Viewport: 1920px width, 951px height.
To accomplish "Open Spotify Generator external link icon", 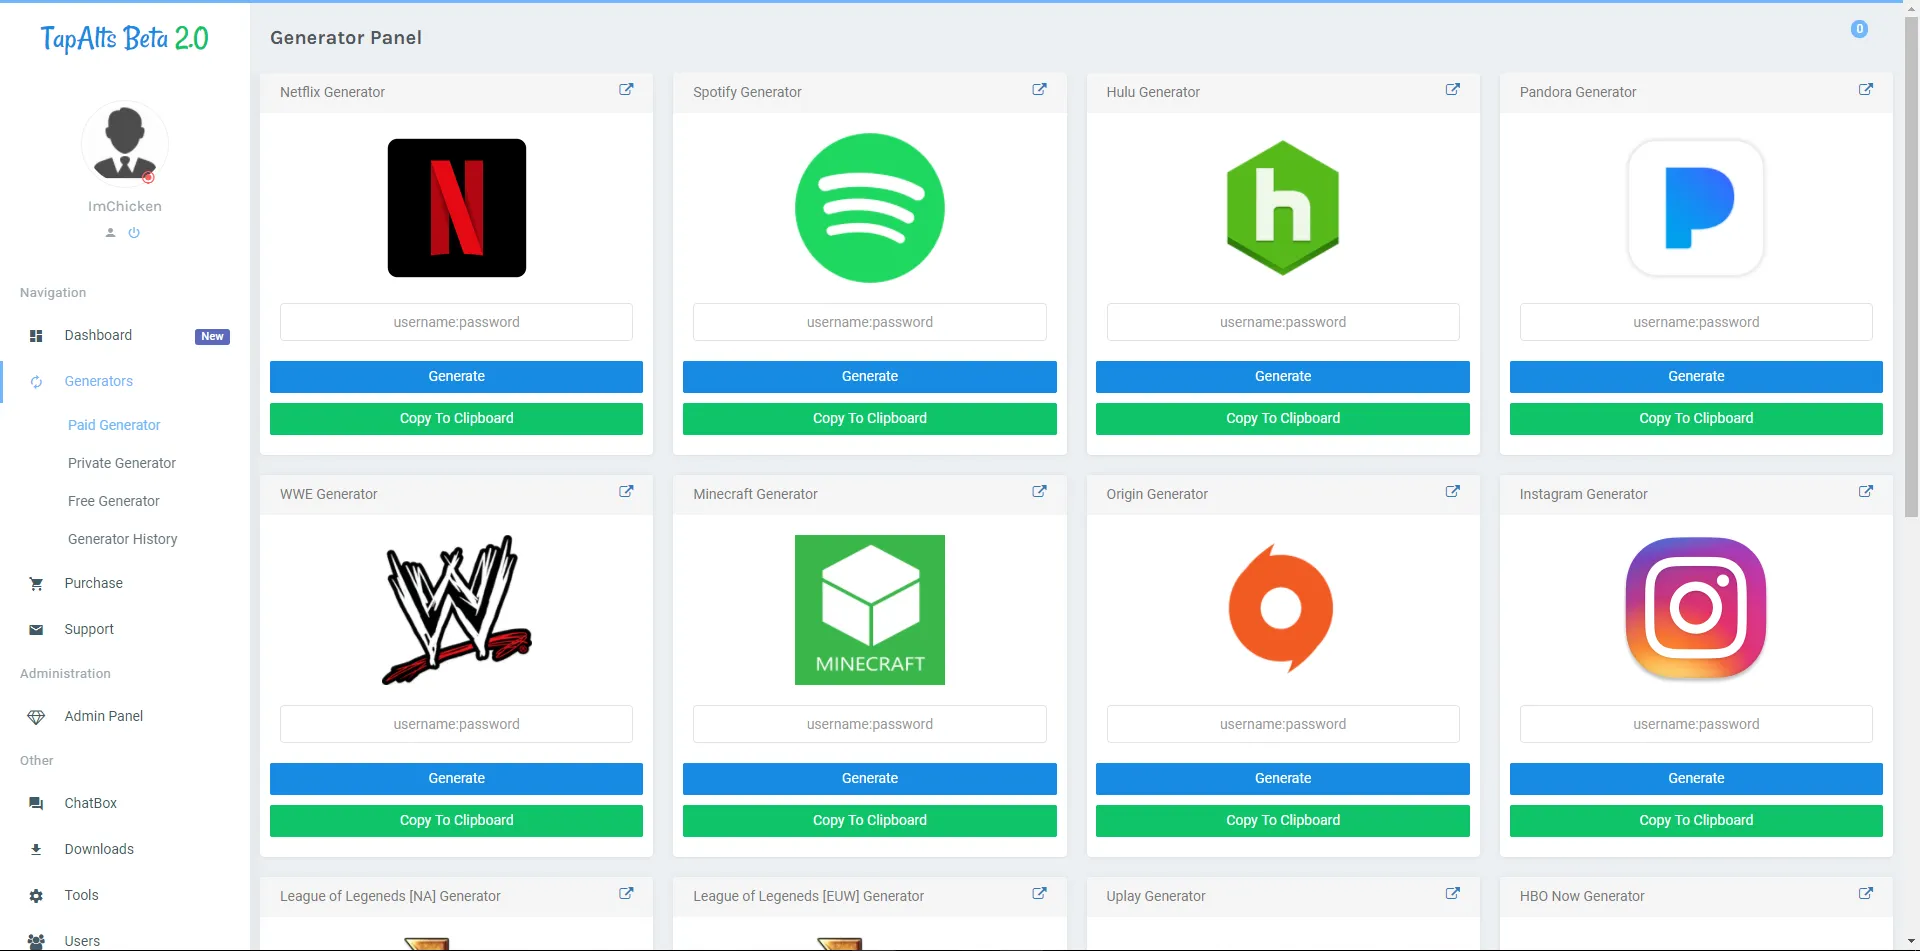I will (x=1039, y=89).
